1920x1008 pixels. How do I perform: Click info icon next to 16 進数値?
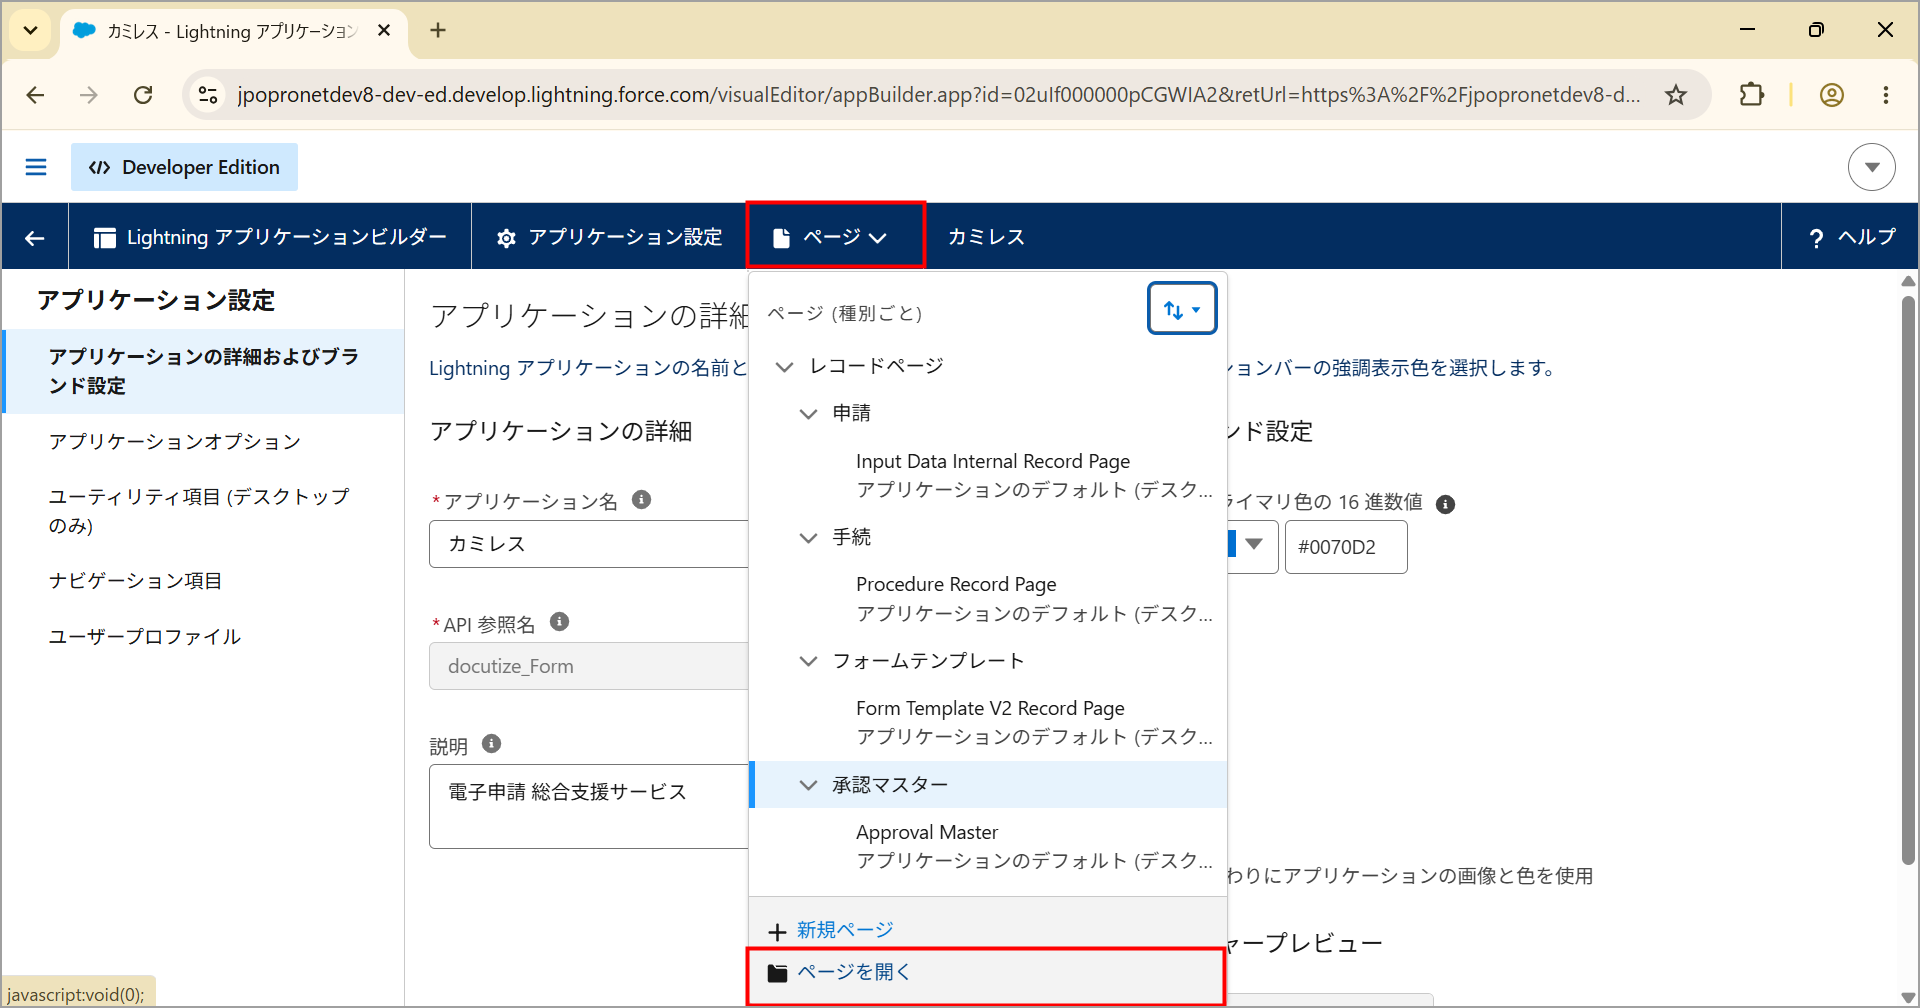click(1445, 504)
